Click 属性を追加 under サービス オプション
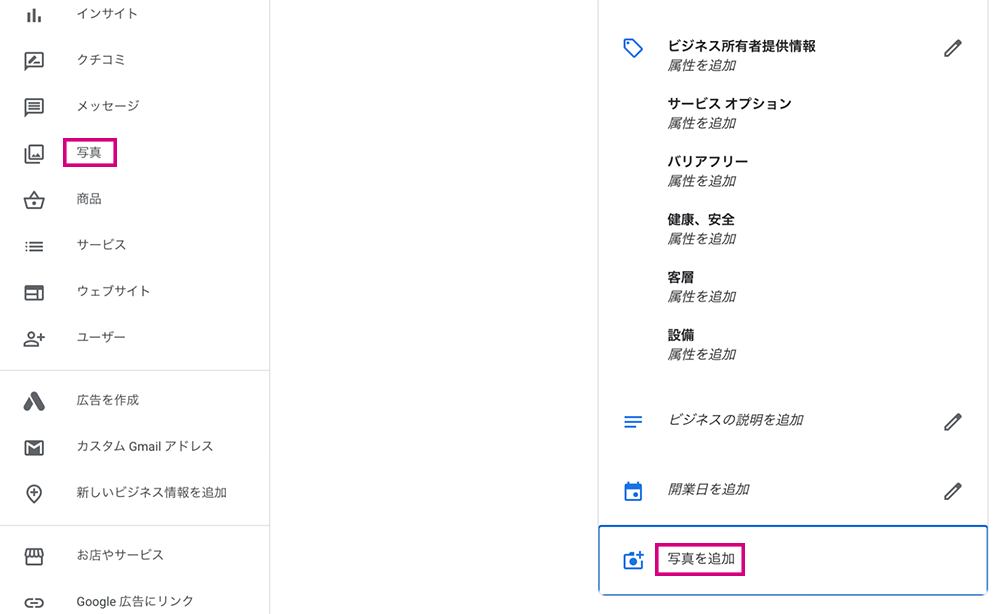 coord(702,124)
